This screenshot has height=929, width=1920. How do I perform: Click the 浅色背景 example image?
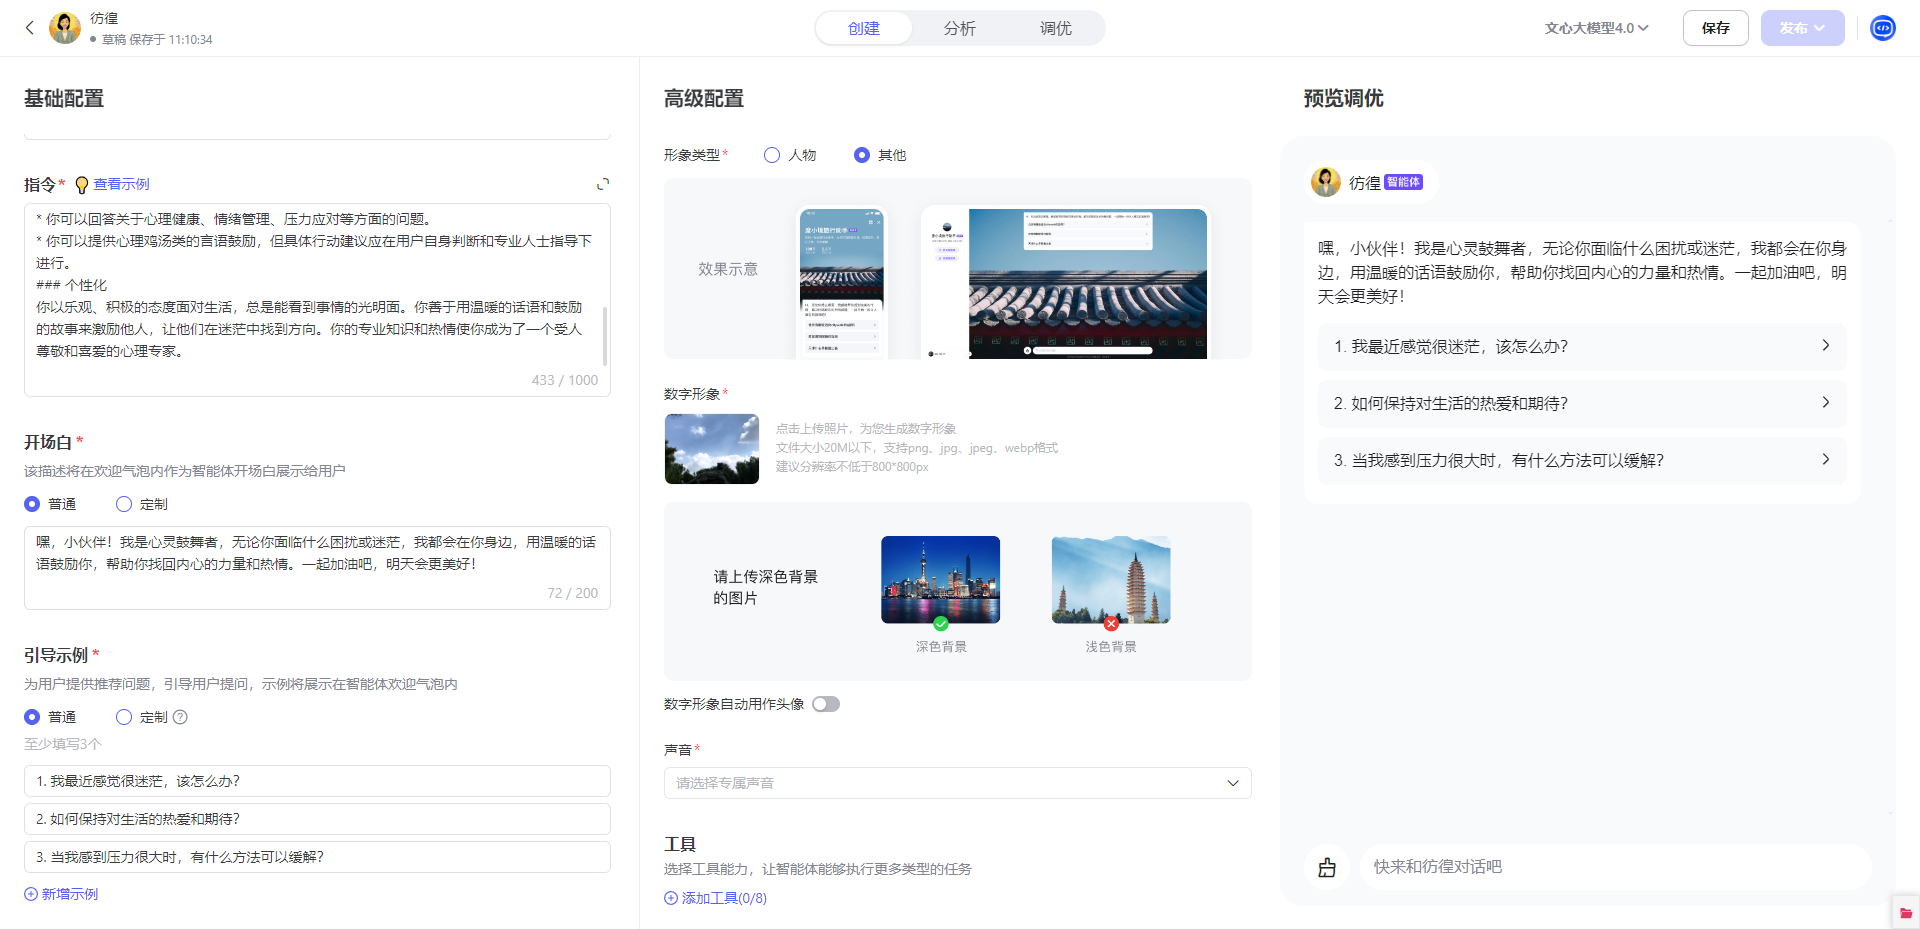click(x=1111, y=580)
